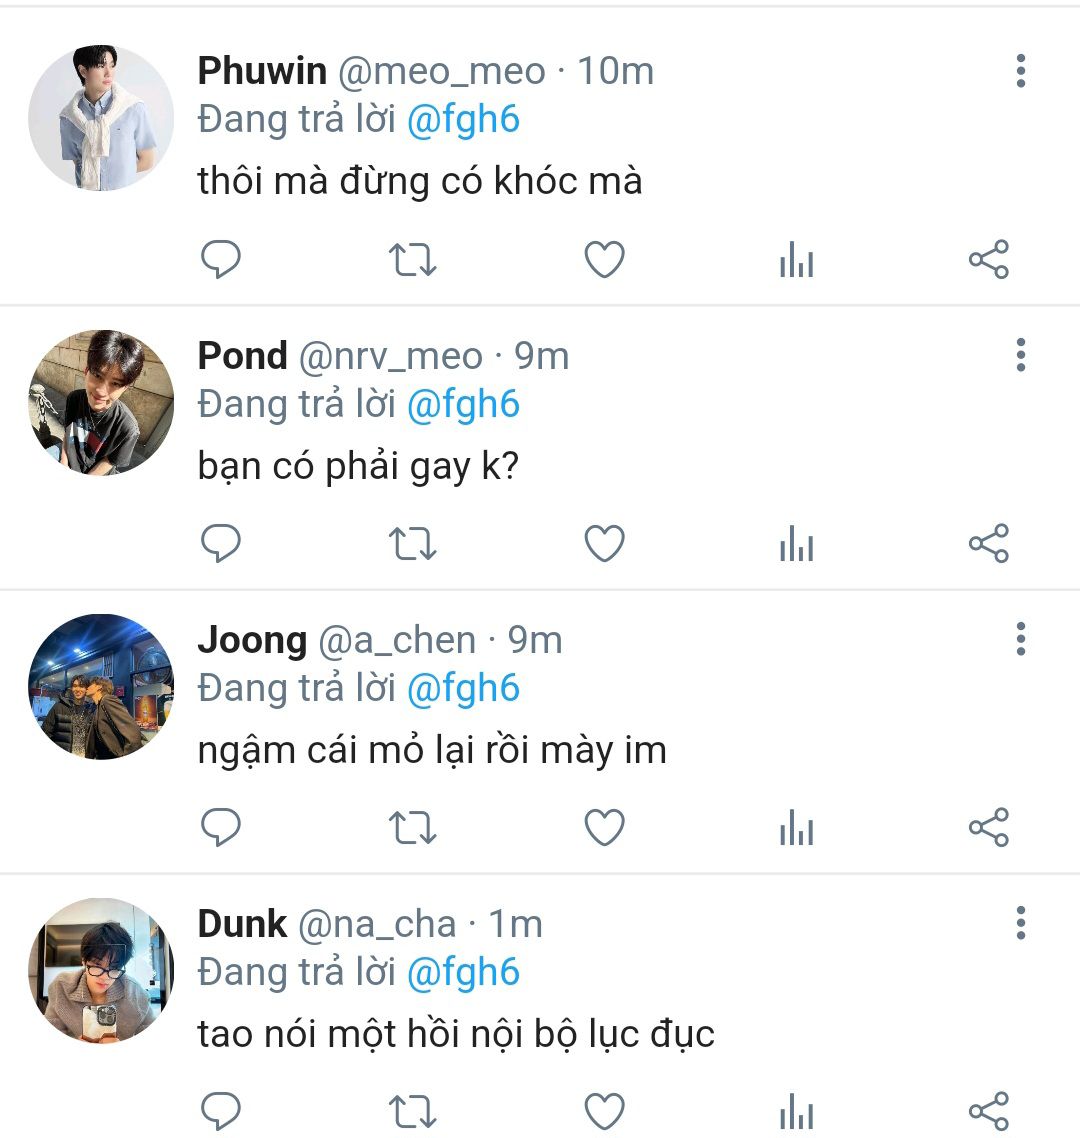Open more options menu on Pond's tweet
The image size is (1080, 1138).
[x=1020, y=355]
